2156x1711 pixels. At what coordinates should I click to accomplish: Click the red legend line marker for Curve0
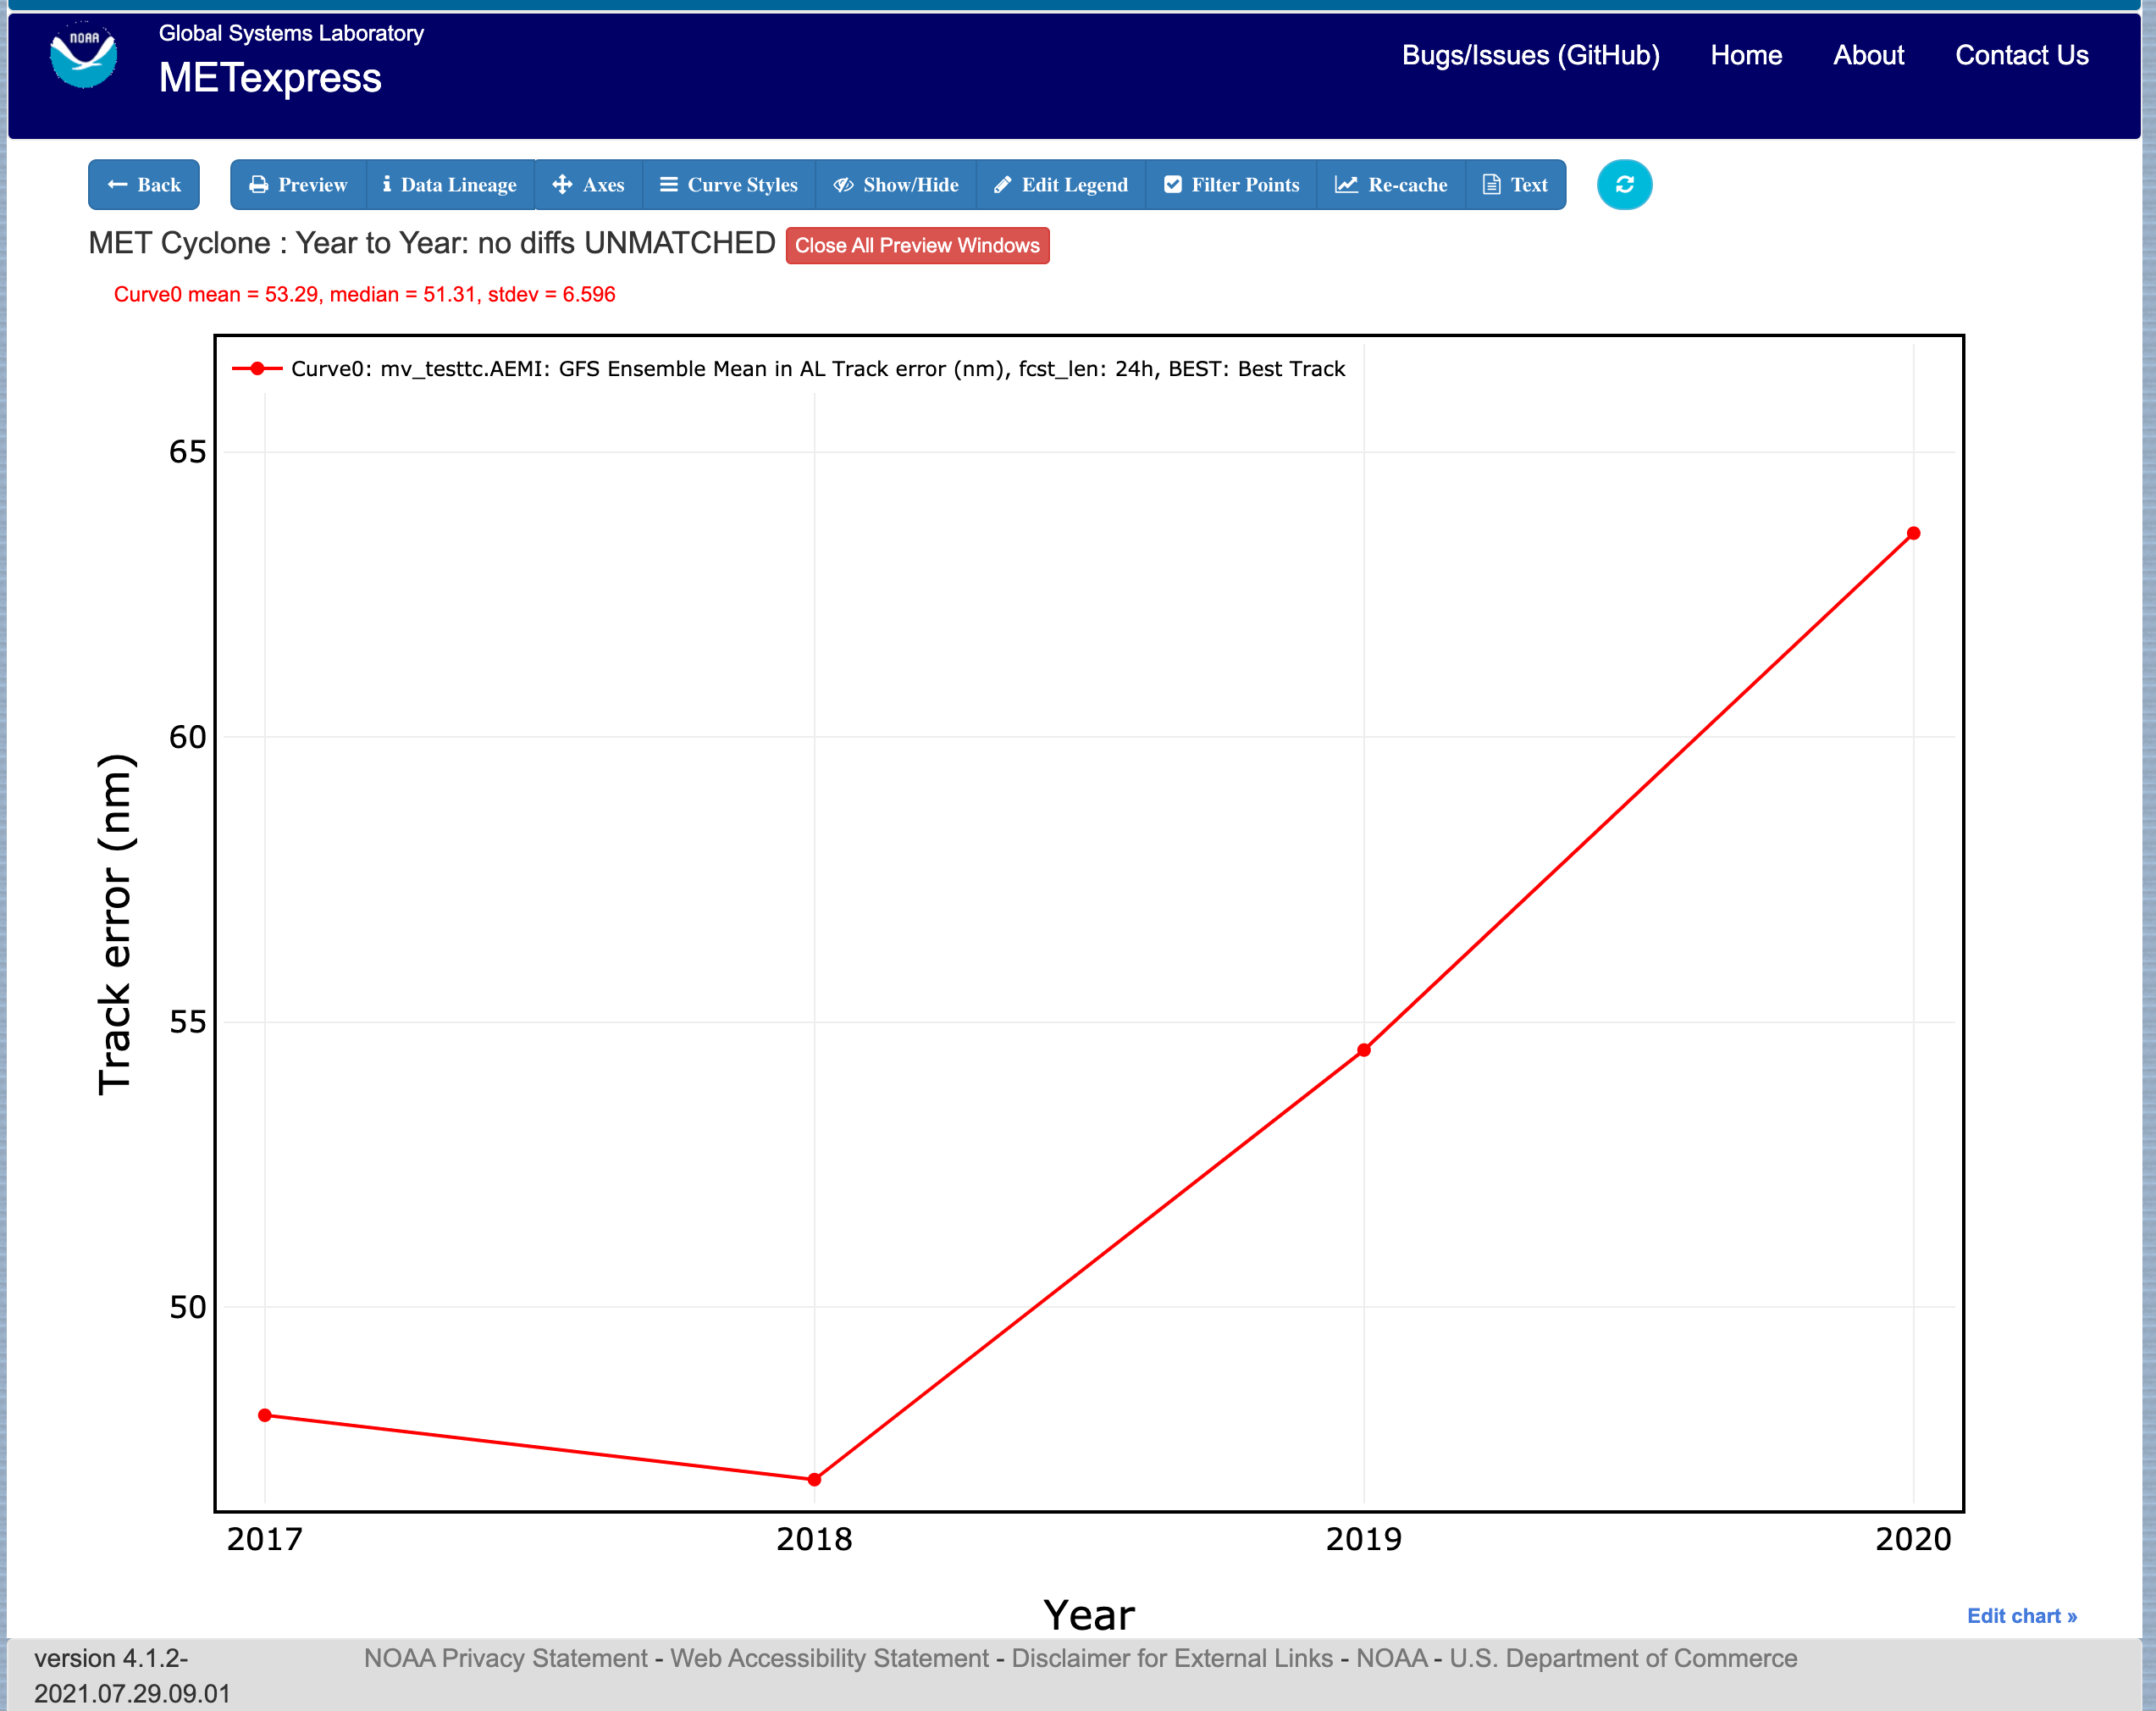tap(257, 369)
